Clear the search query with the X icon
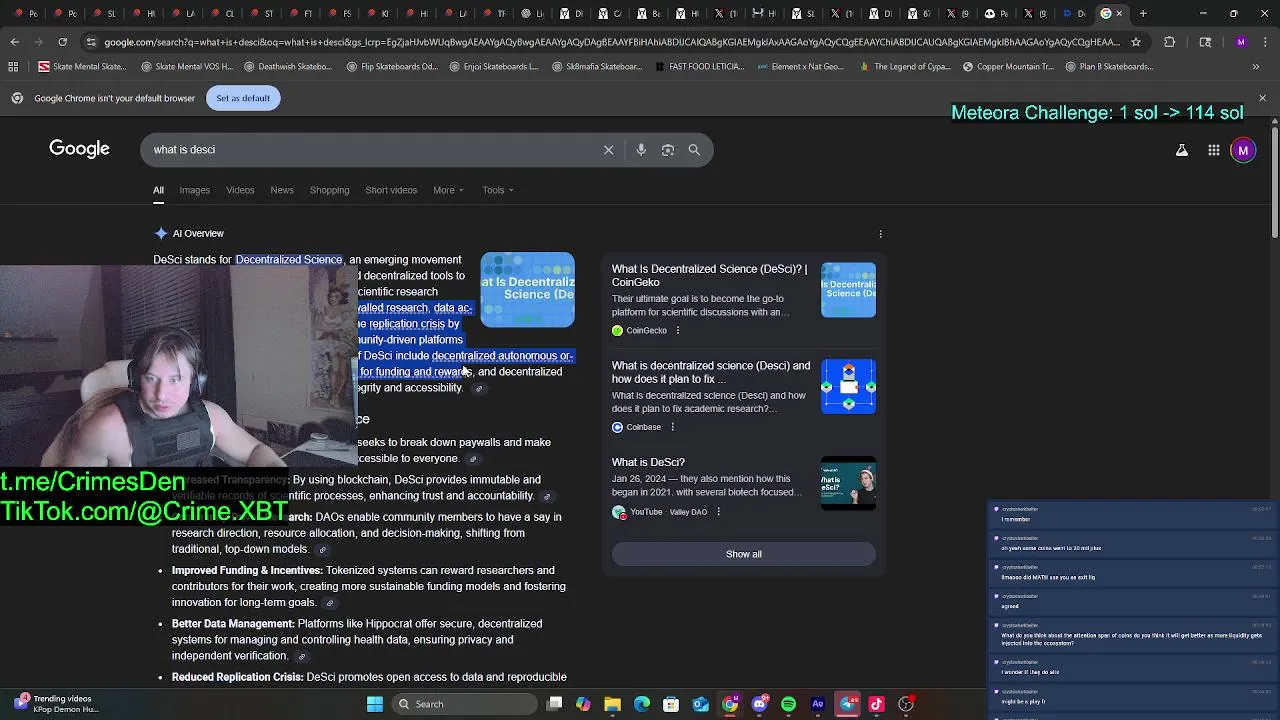 [608, 150]
